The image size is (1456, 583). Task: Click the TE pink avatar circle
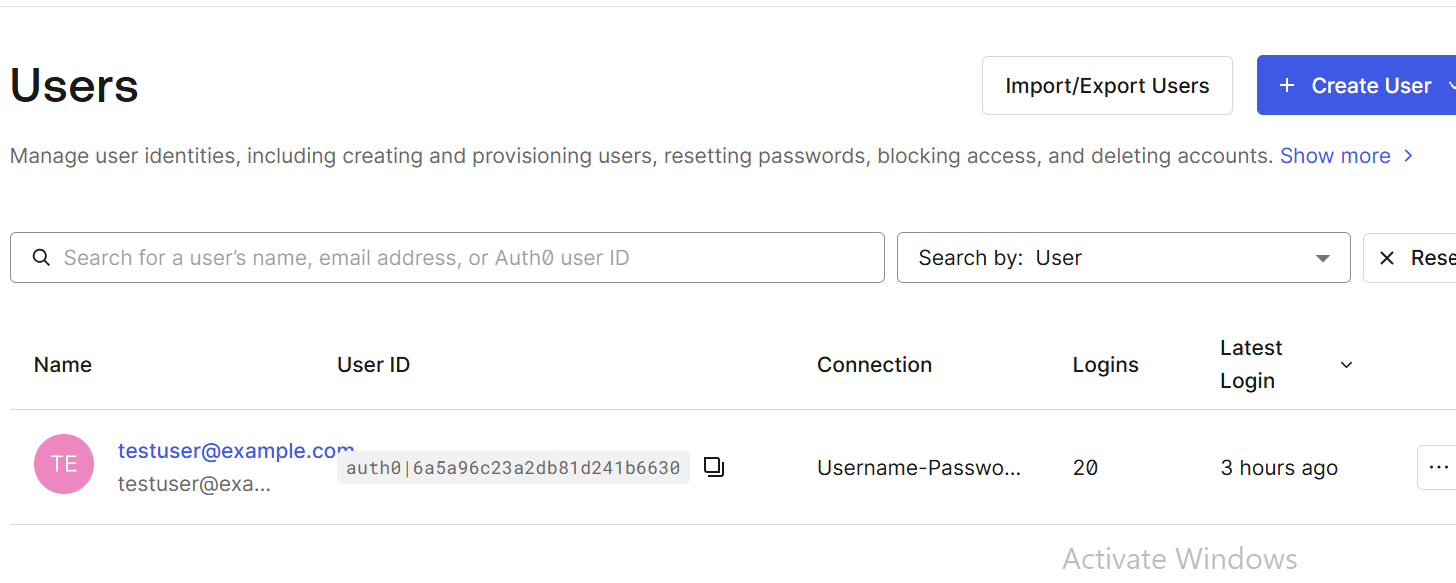(x=64, y=464)
